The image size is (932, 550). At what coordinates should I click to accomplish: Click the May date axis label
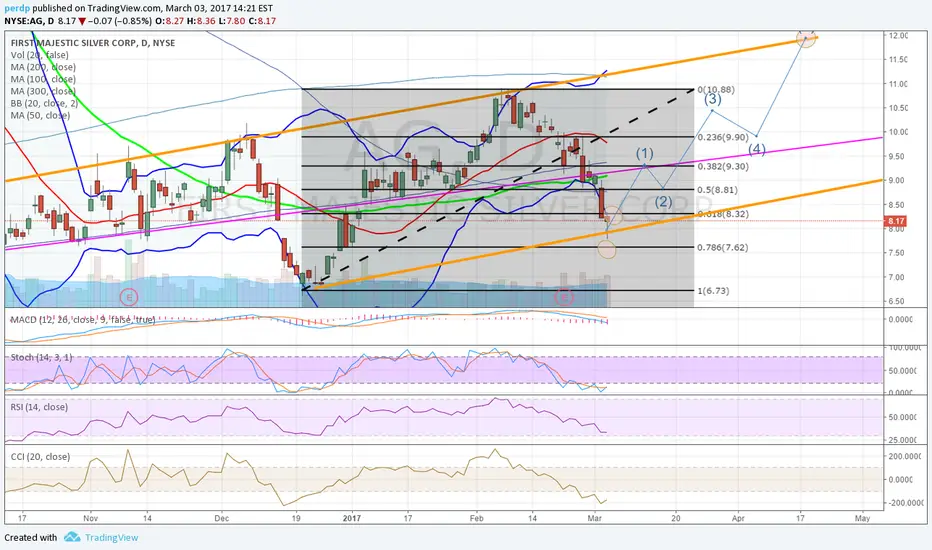[x=862, y=518]
